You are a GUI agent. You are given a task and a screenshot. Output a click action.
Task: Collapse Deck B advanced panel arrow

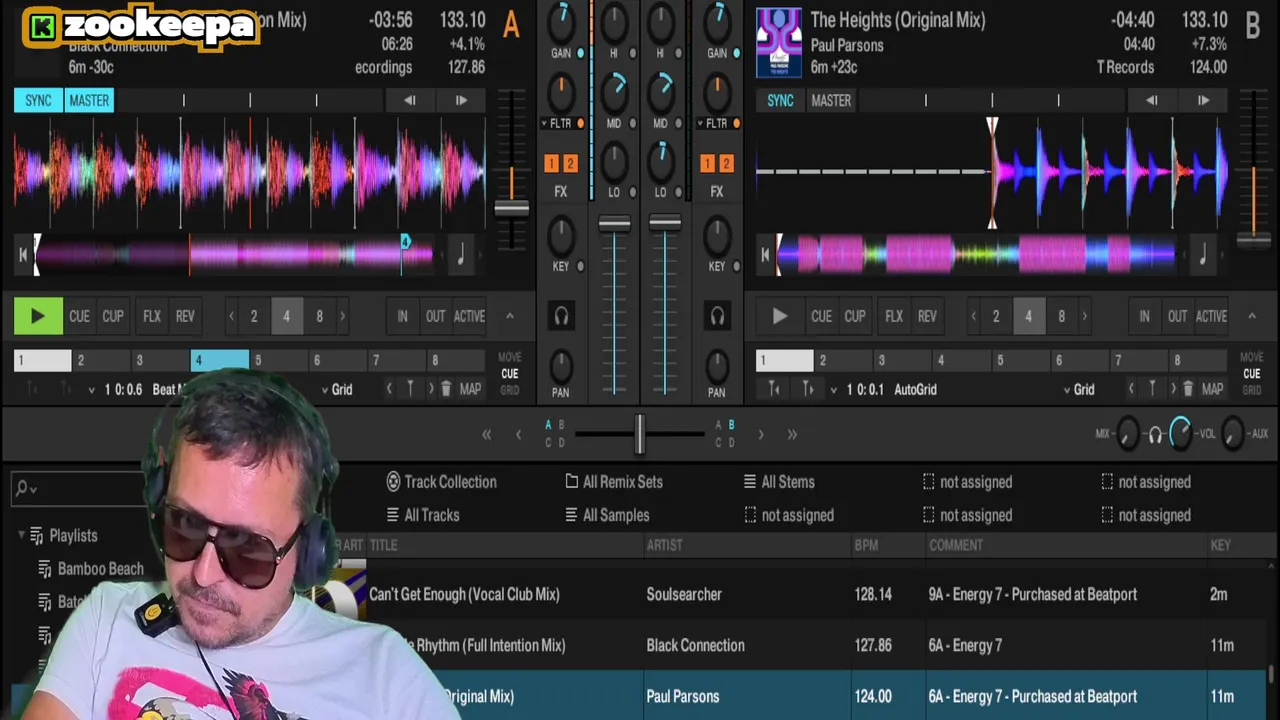pyautogui.click(x=1251, y=316)
